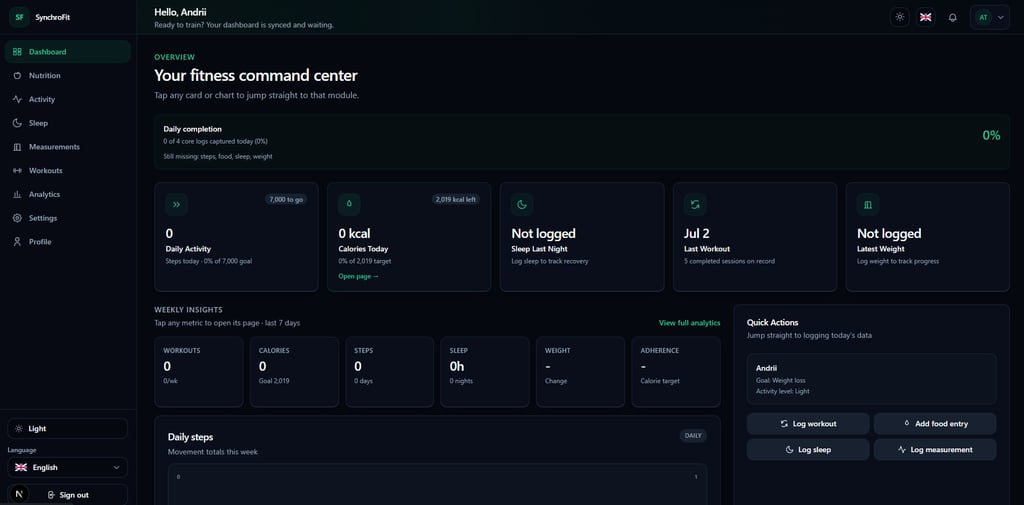Image resolution: width=1024 pixels, height=505 pixels.
Task: Click the Quick Actions heading
Action: point(773,323)
